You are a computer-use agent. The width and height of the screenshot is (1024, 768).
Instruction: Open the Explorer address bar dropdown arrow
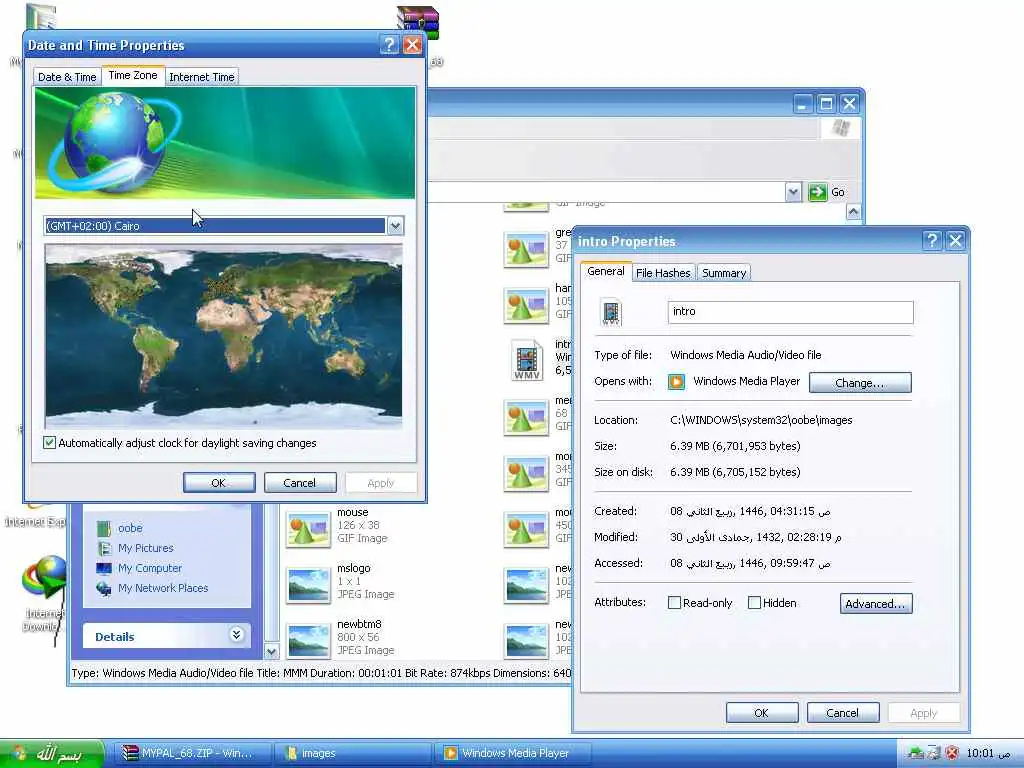793,192
